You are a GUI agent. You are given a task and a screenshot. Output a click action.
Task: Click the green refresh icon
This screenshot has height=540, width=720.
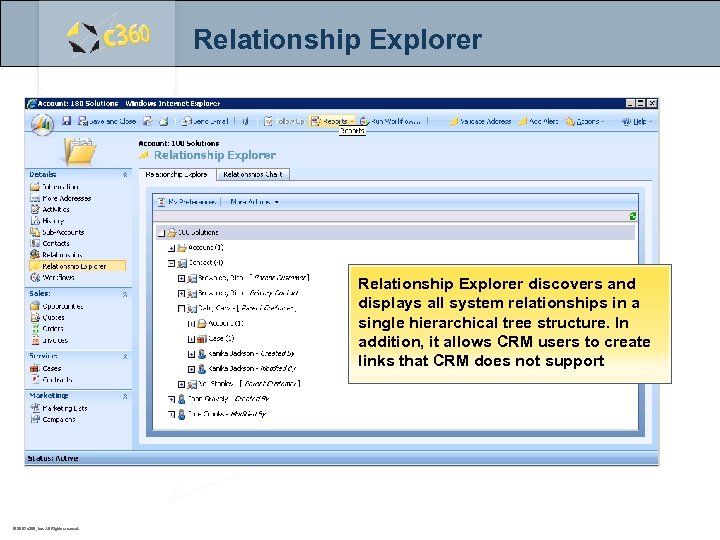(632, 216)
